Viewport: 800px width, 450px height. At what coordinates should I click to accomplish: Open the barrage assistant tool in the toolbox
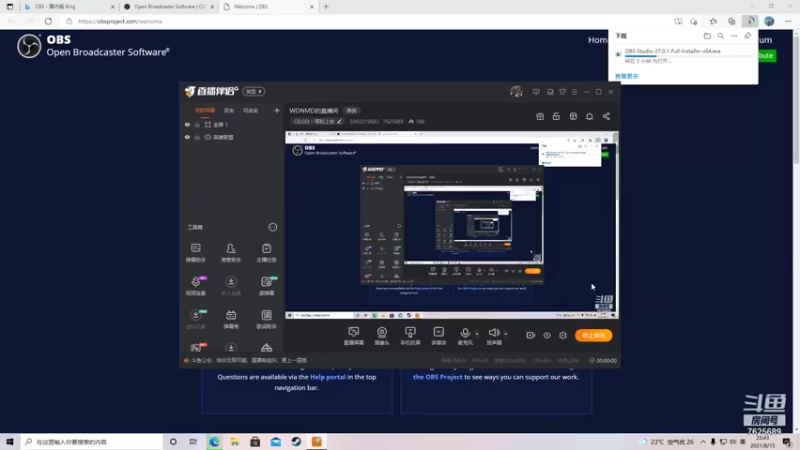click(195, 253)
